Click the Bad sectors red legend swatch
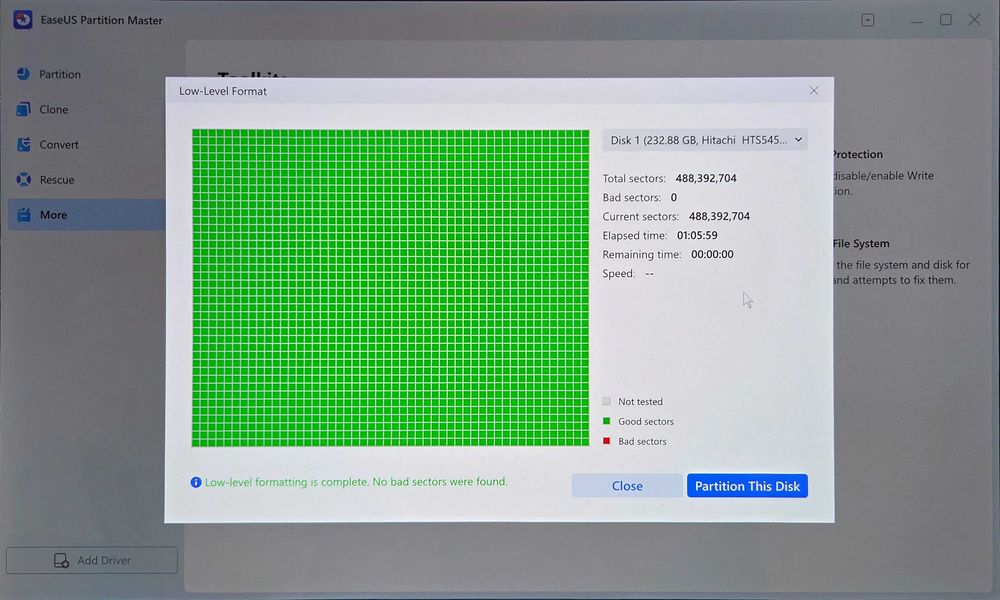 606,441
